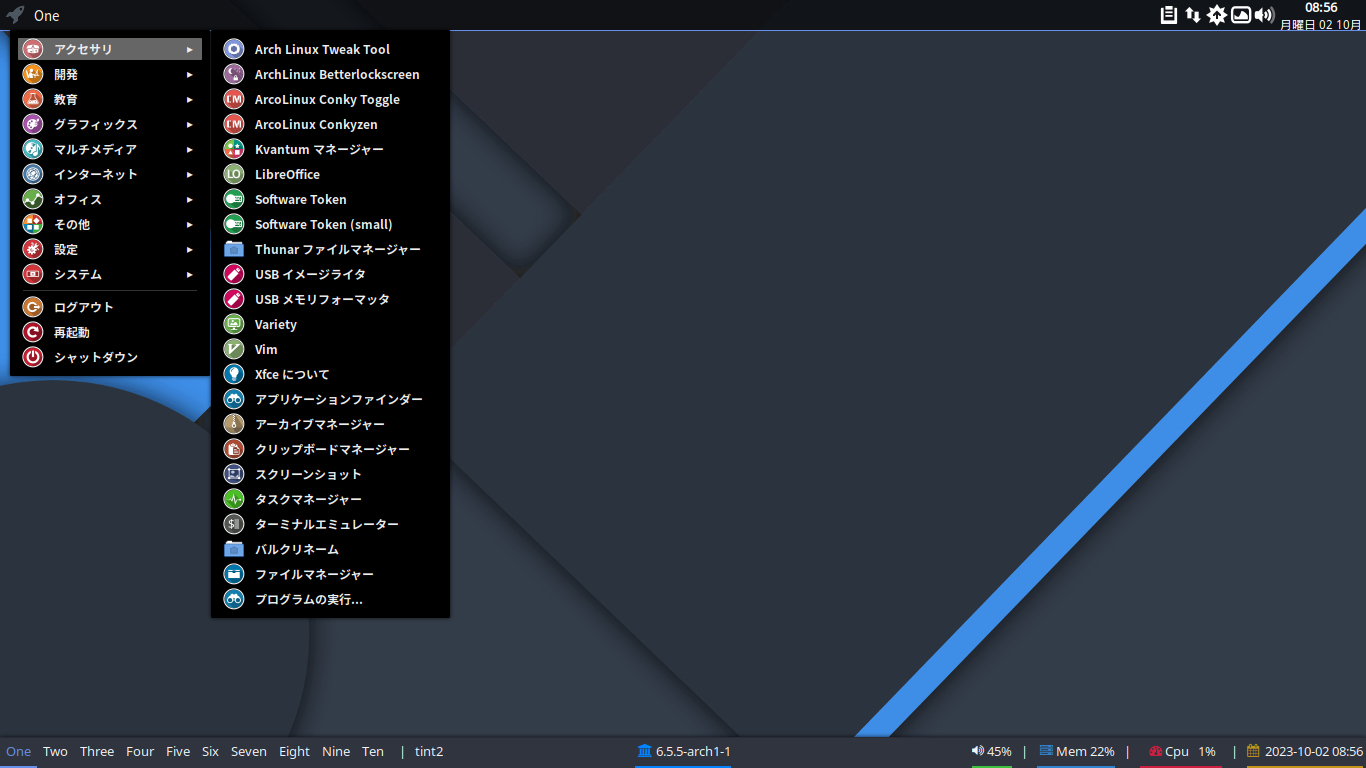The height and width of the screenshot is (768, 1366).
Task: Click the Variety icon
Action: coord(233,324)
